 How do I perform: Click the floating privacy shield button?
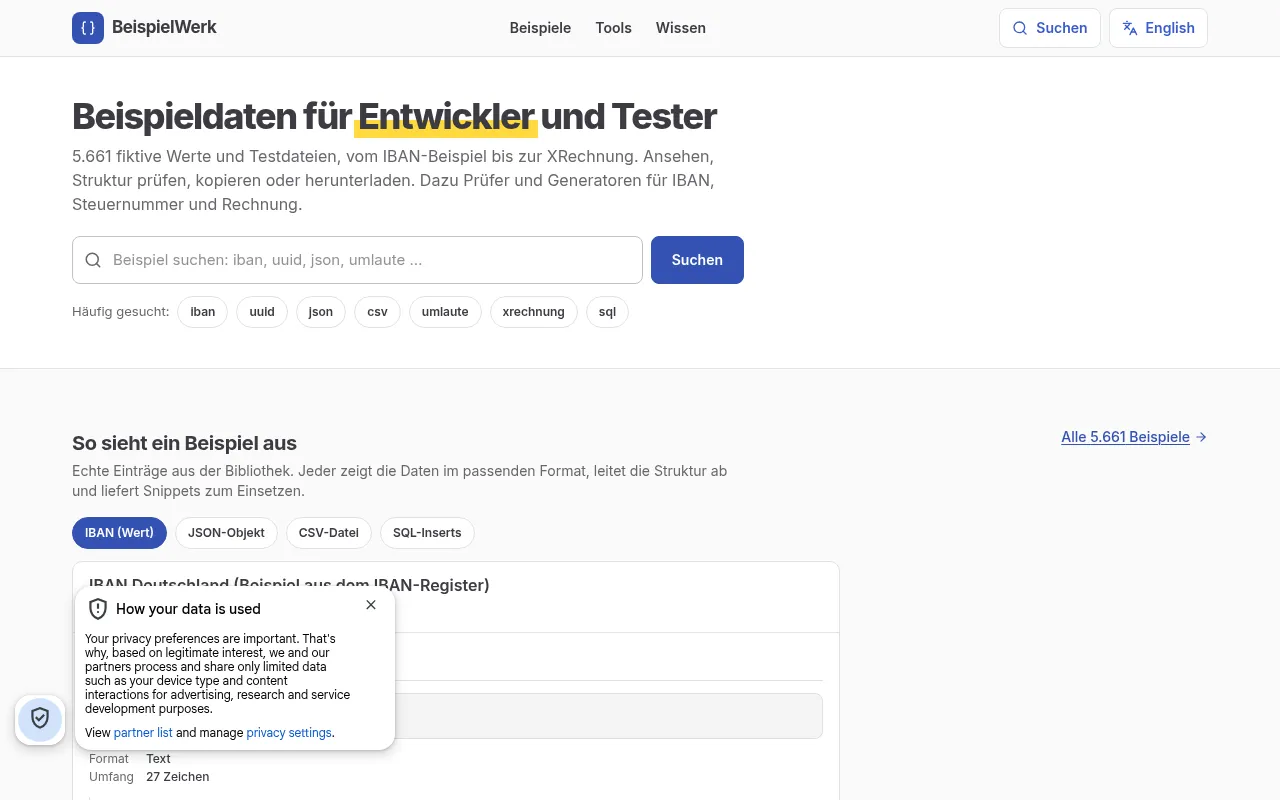(x=40, y=719)
